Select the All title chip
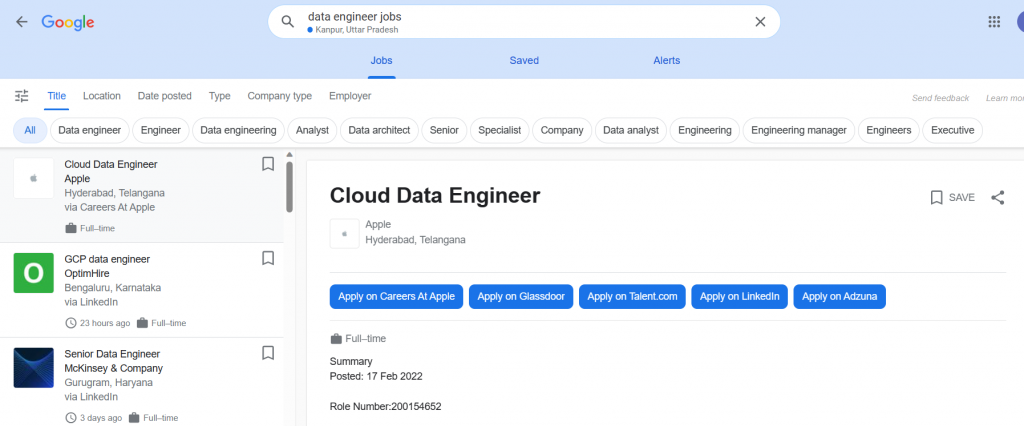Image resolution: width=1024 pixels, height=426 pixels. coord(30,130)
